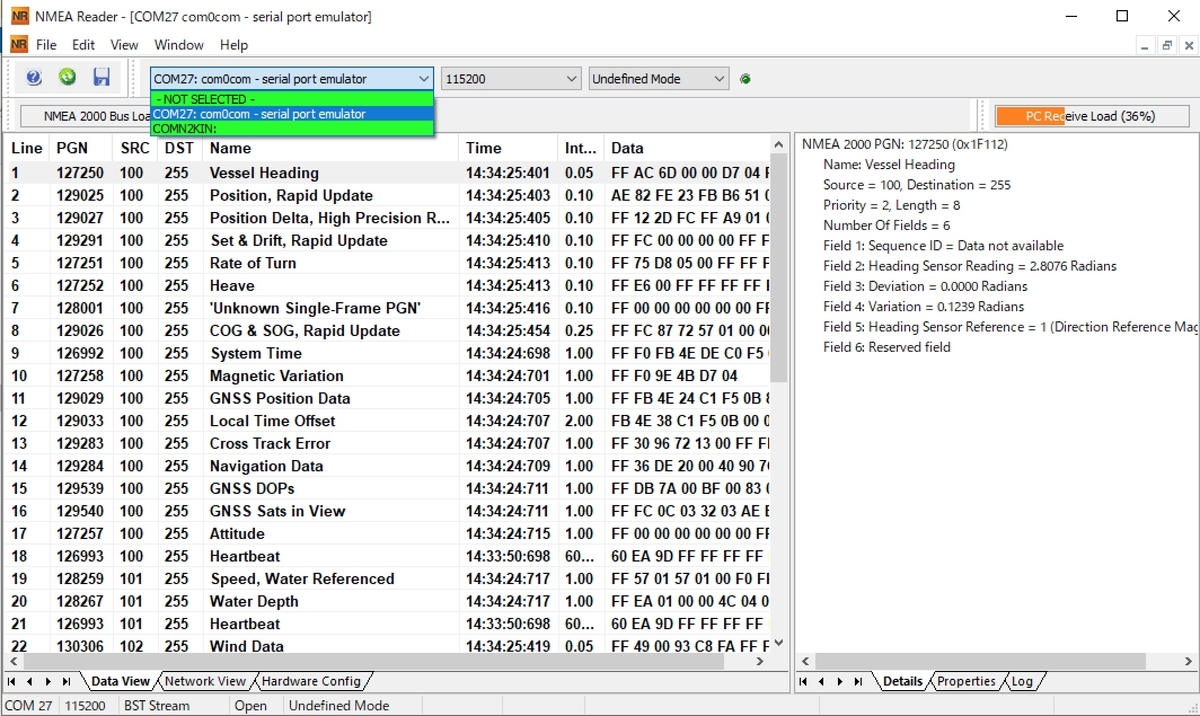Select the Magnetic Variation row
This screenshot has height=716, width=1200.
coord(388,376)
